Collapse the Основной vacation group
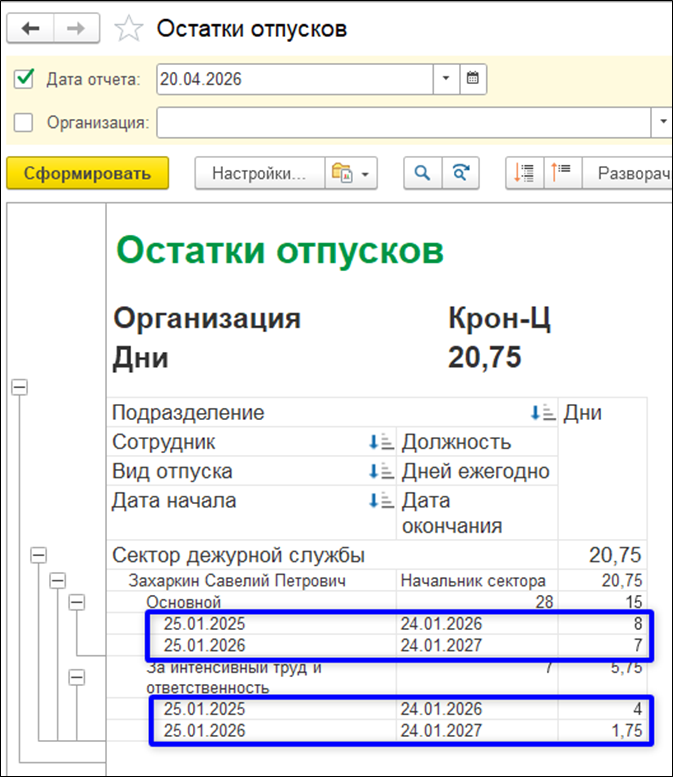Image resolution: width=673 pixels, height=777 pixels. (76, 602)
